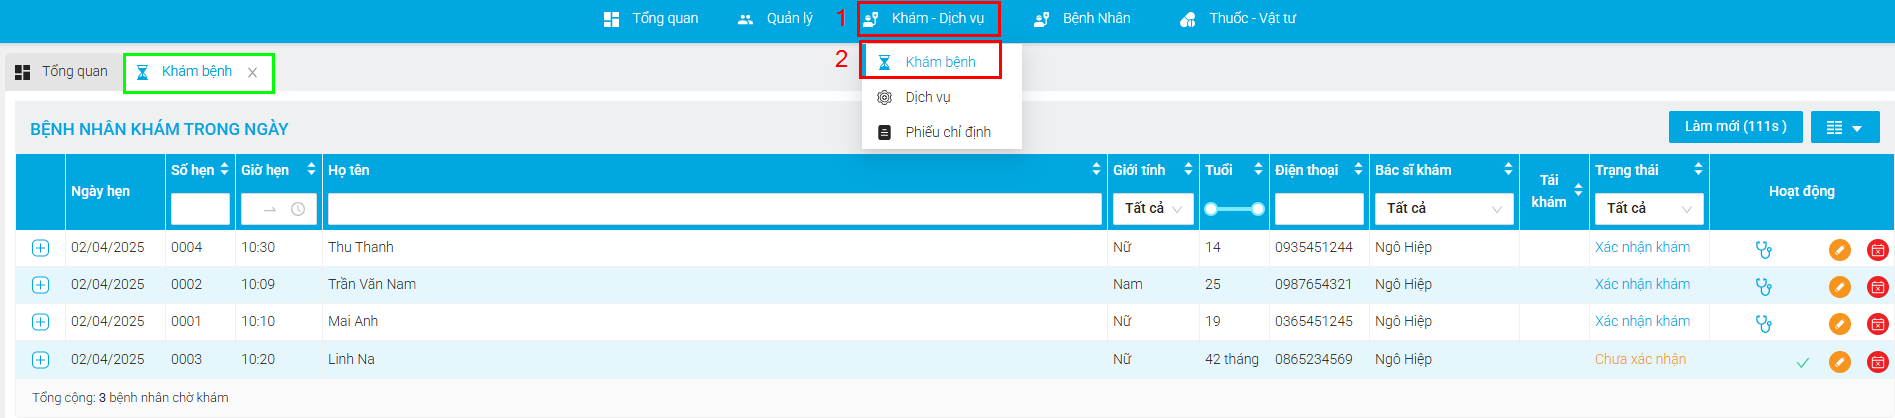The image size is (1895, 418).
Task: Click the Ngày hẹn column header
Action: click(x=100, y=191)
